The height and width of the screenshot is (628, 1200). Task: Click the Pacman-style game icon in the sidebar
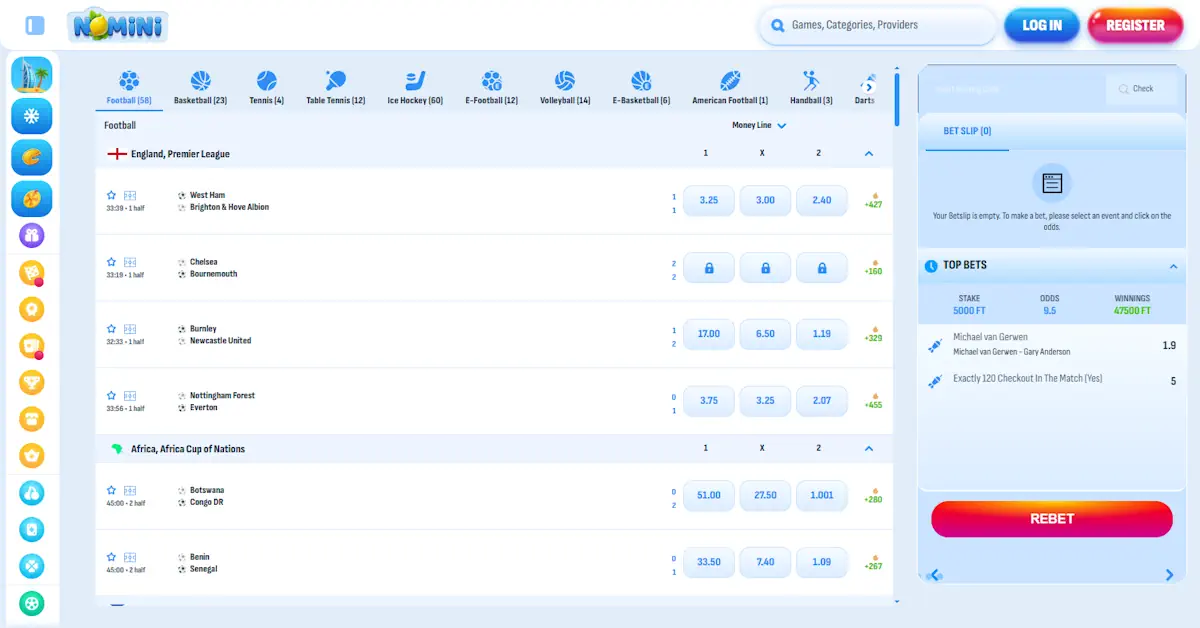31,157
